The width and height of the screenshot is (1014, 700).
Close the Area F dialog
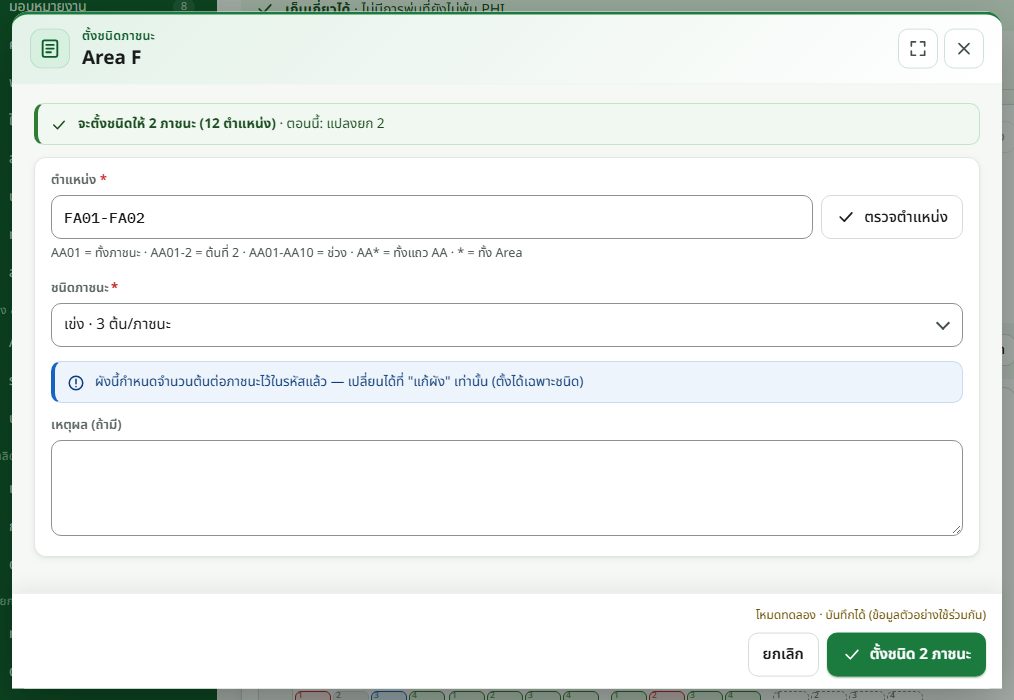click(x=964, y=49)
